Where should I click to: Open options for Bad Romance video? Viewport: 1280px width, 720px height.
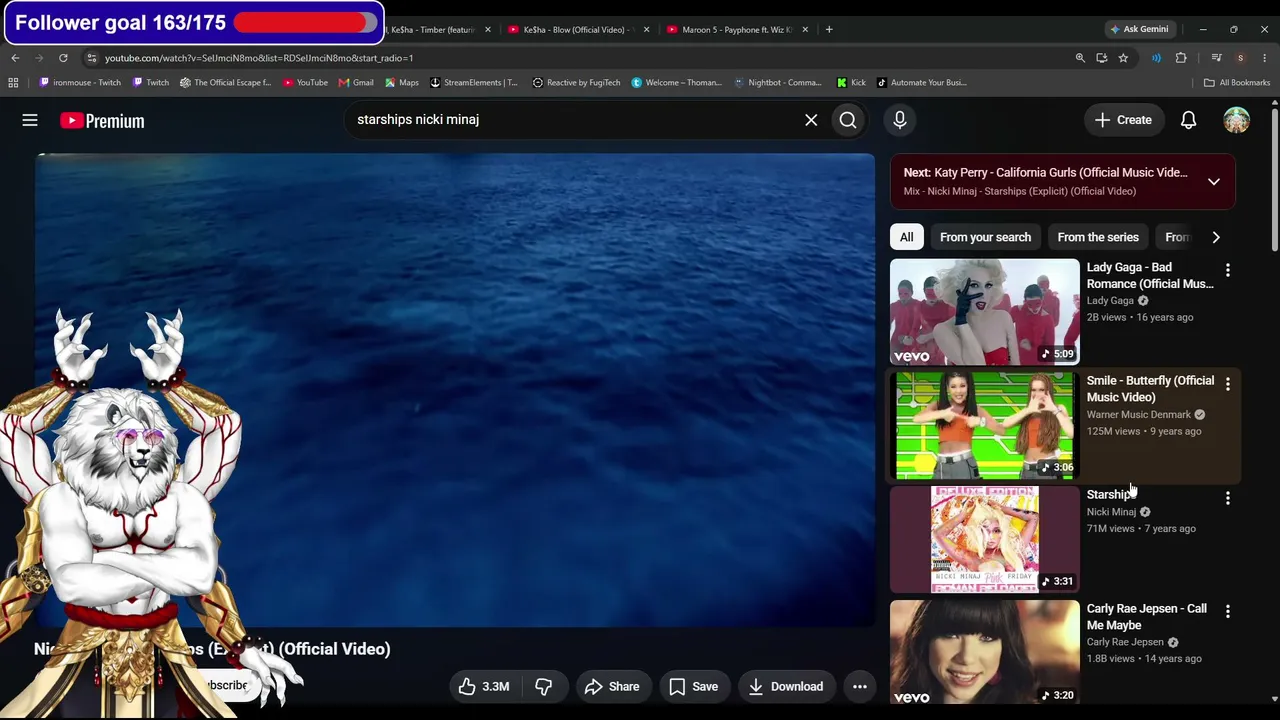(1228, 271)
